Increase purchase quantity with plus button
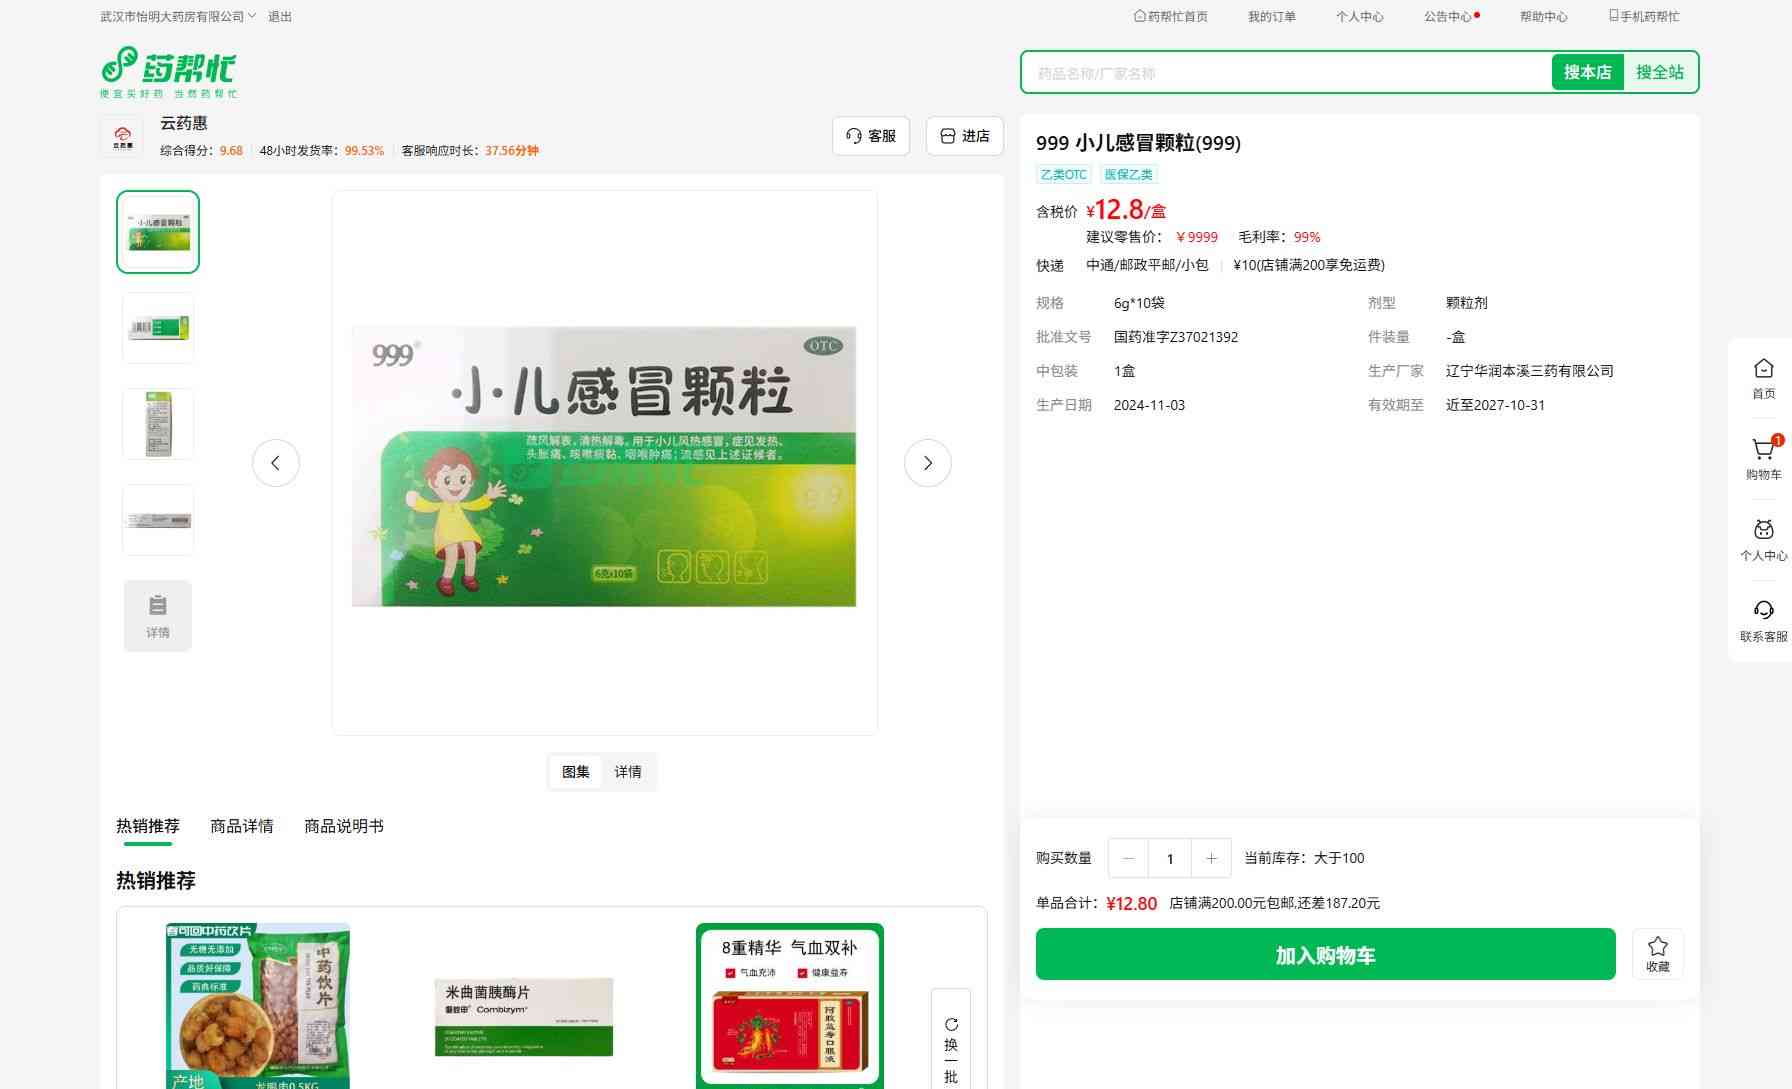 coord(1211,858)
